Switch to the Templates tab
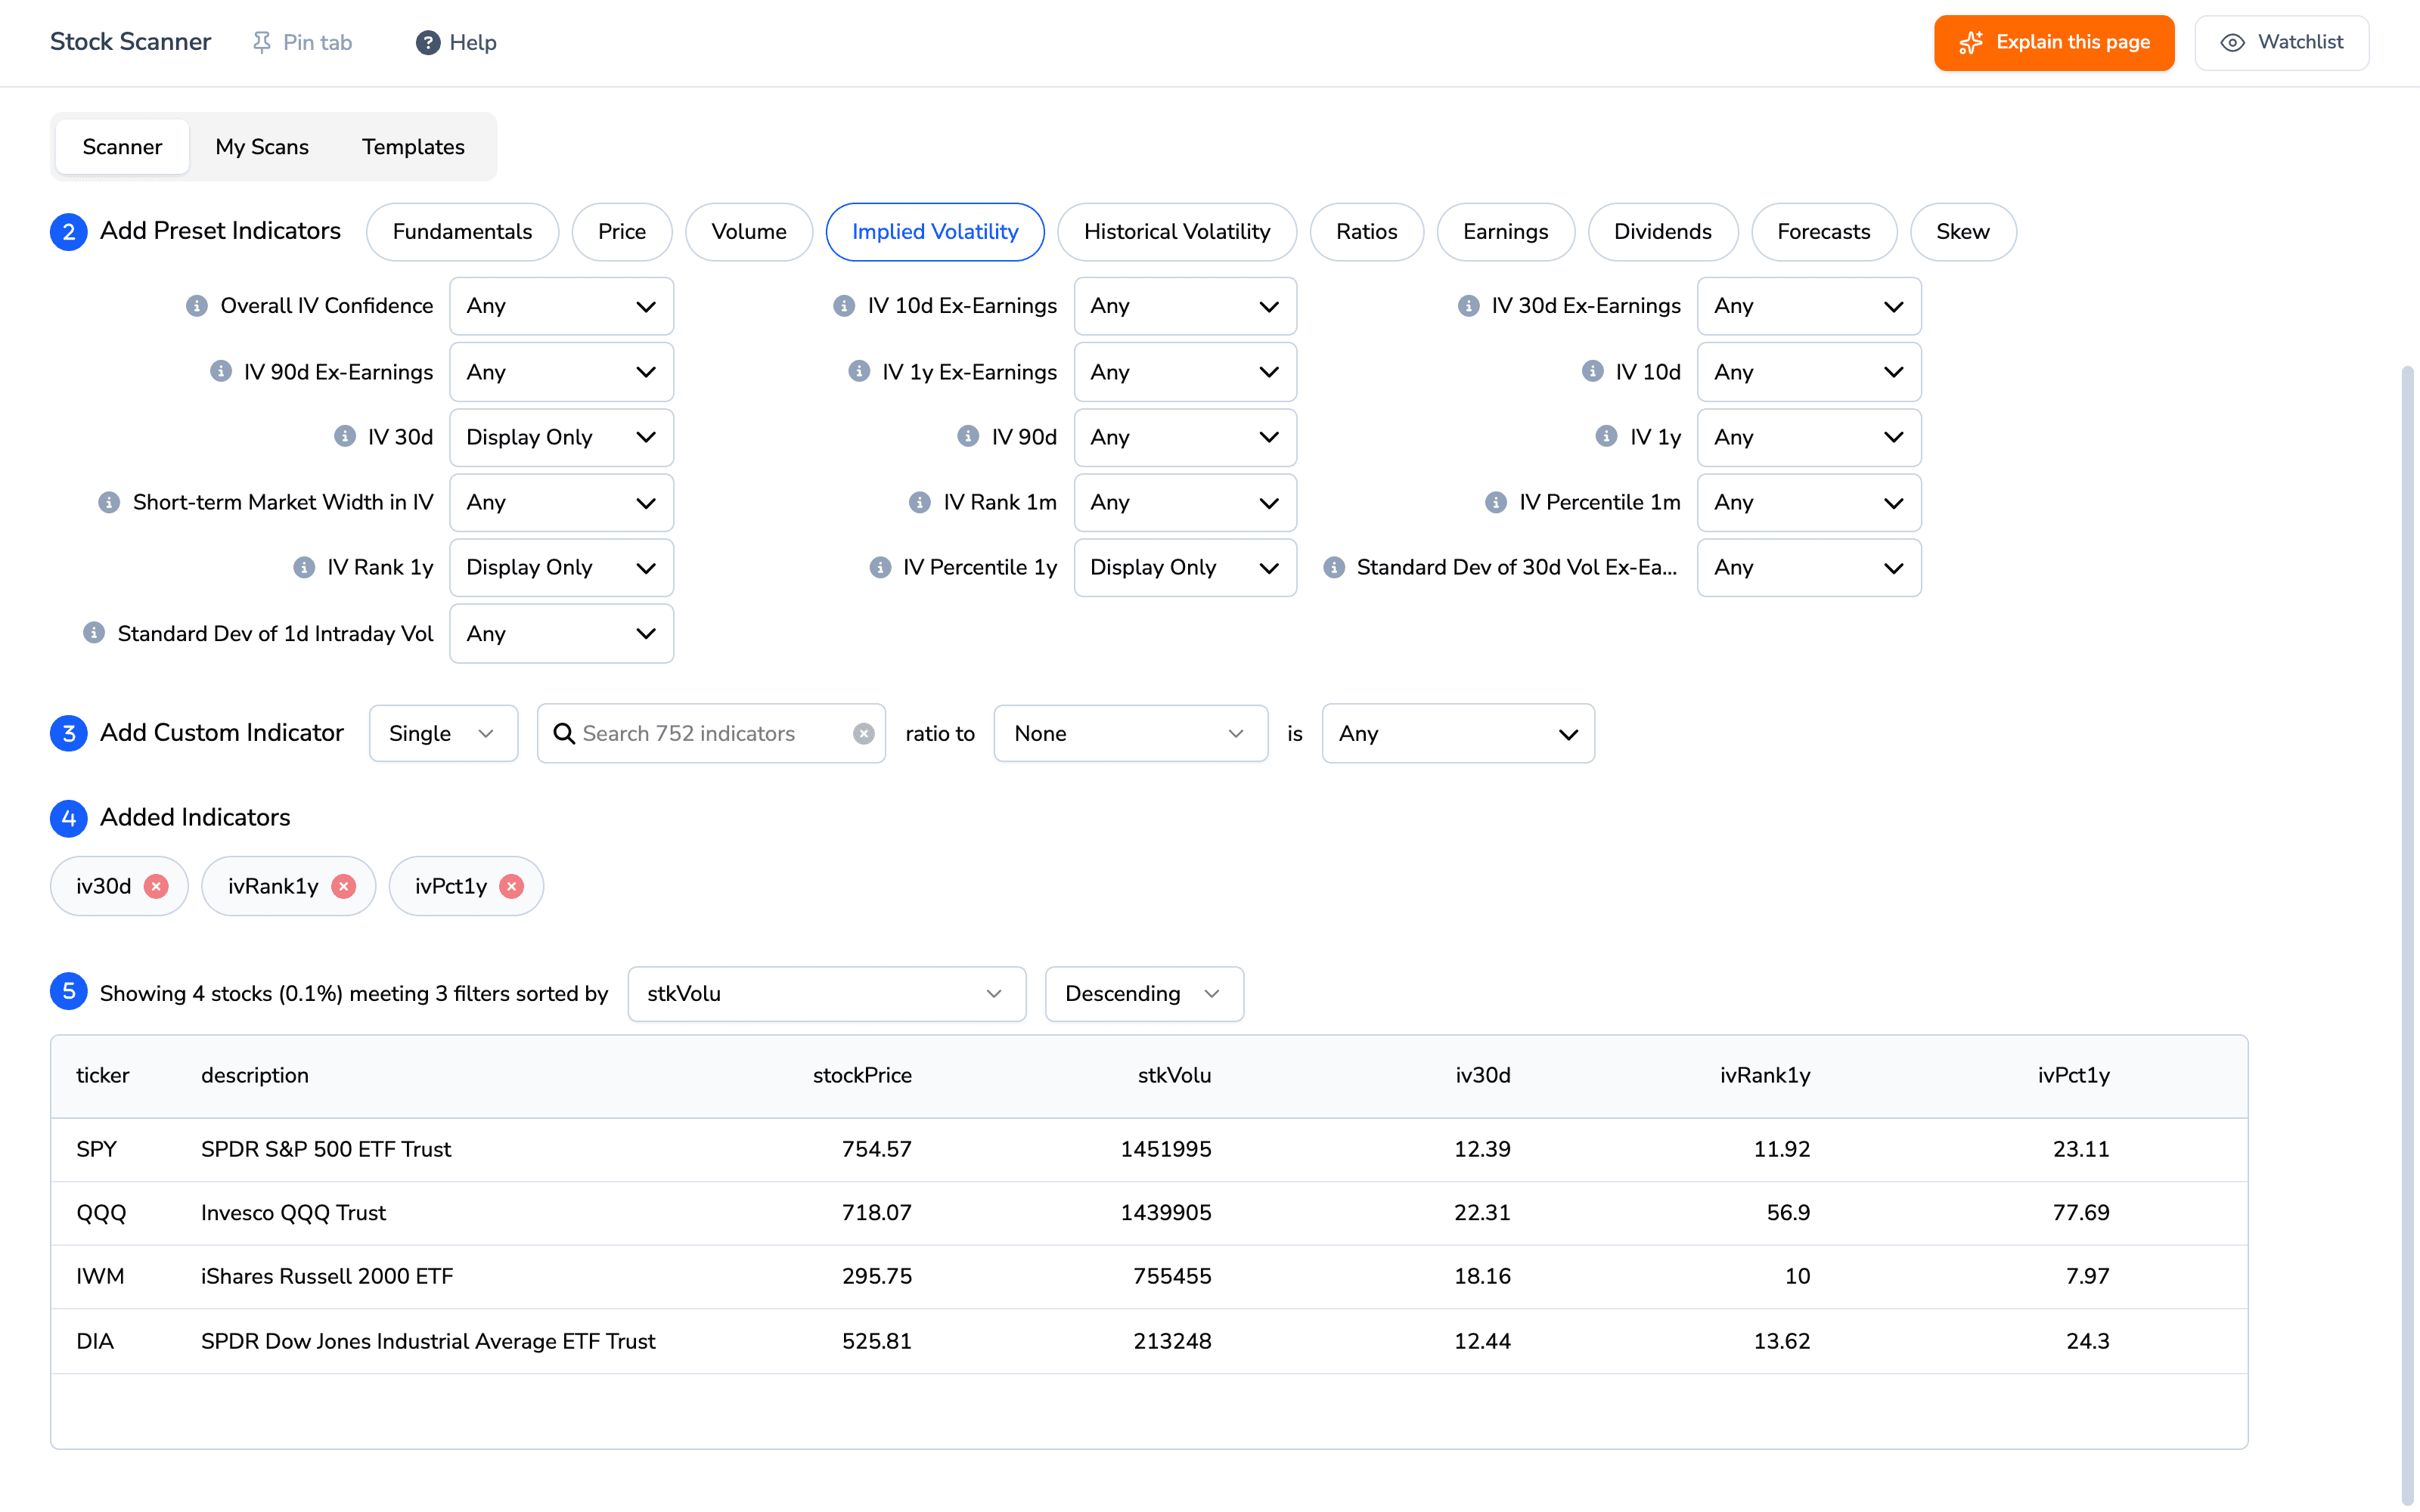 pos(413,147)
